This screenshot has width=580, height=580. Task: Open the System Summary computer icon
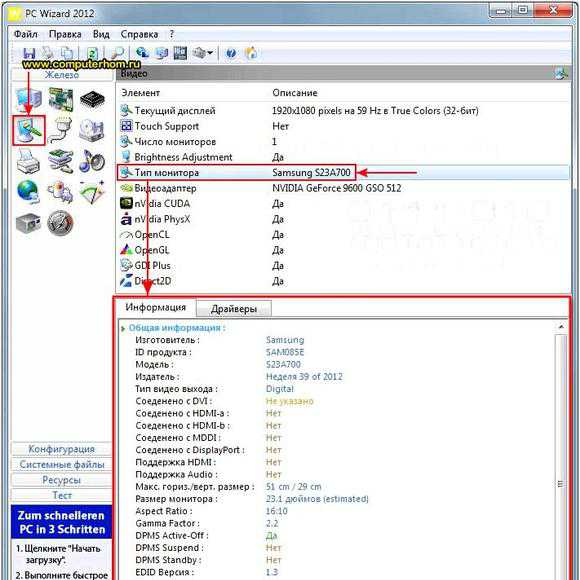[29, 99]
